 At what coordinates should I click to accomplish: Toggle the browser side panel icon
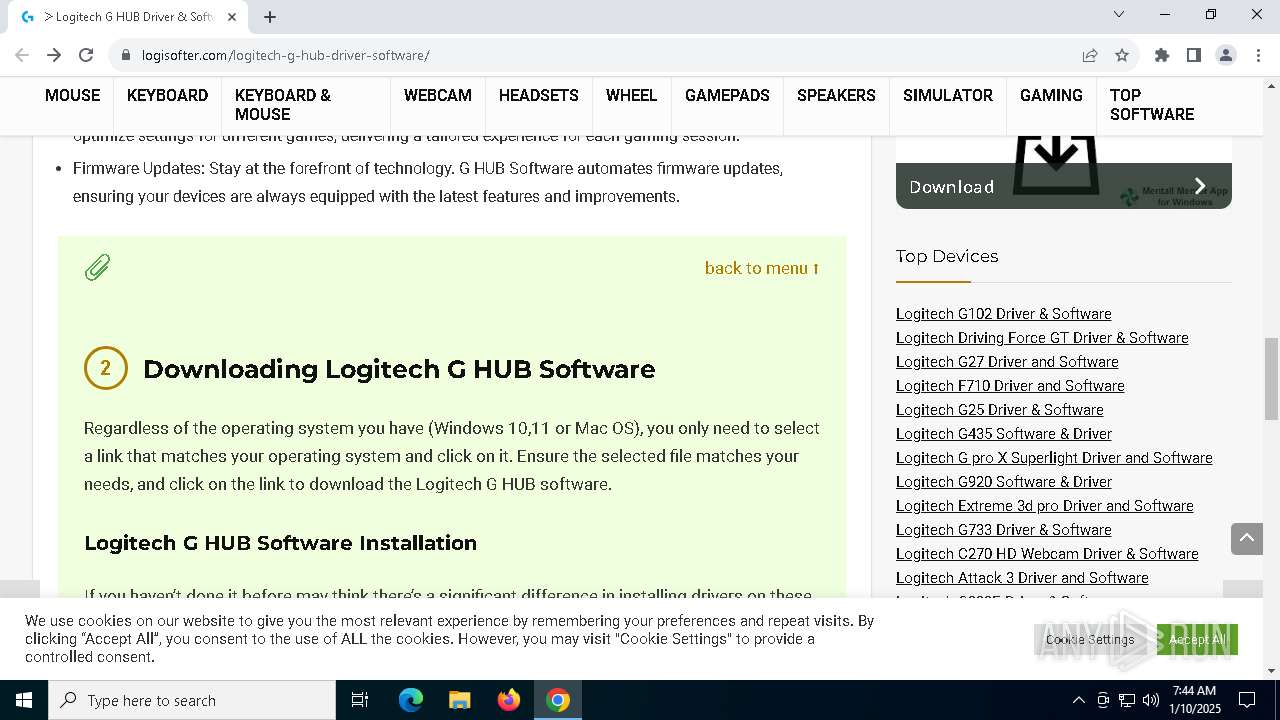coord(1194,55)
